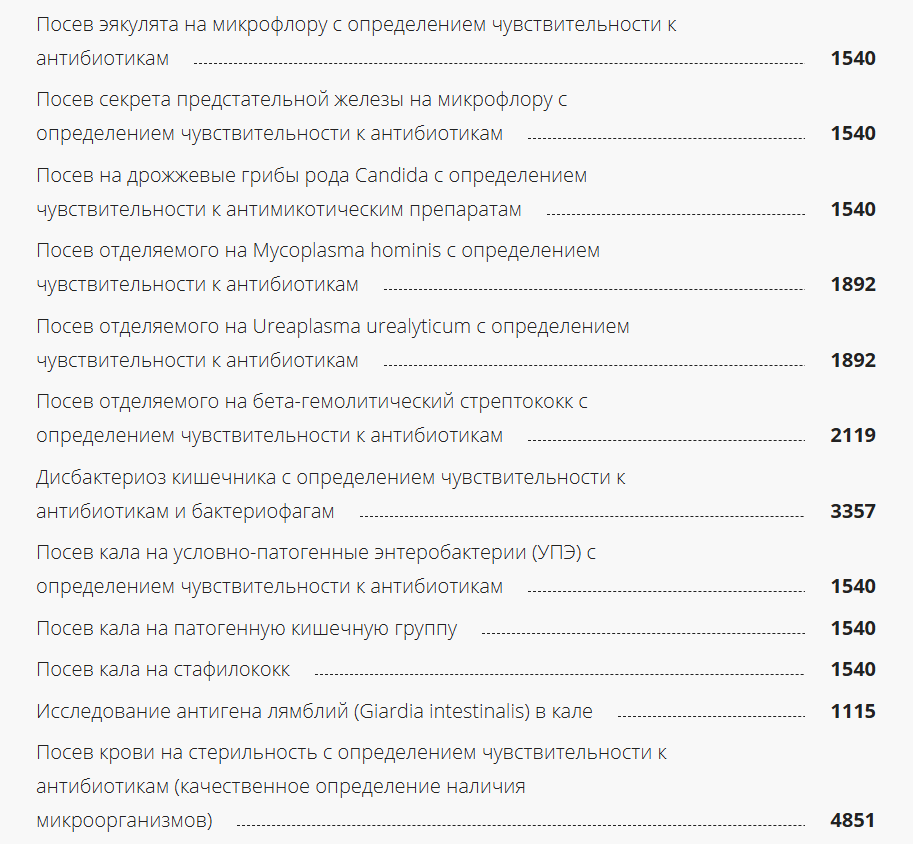Screen dimensions: 913x844
Task: Click the 1540 price for ejaculate culture
Action: point(853,59)
